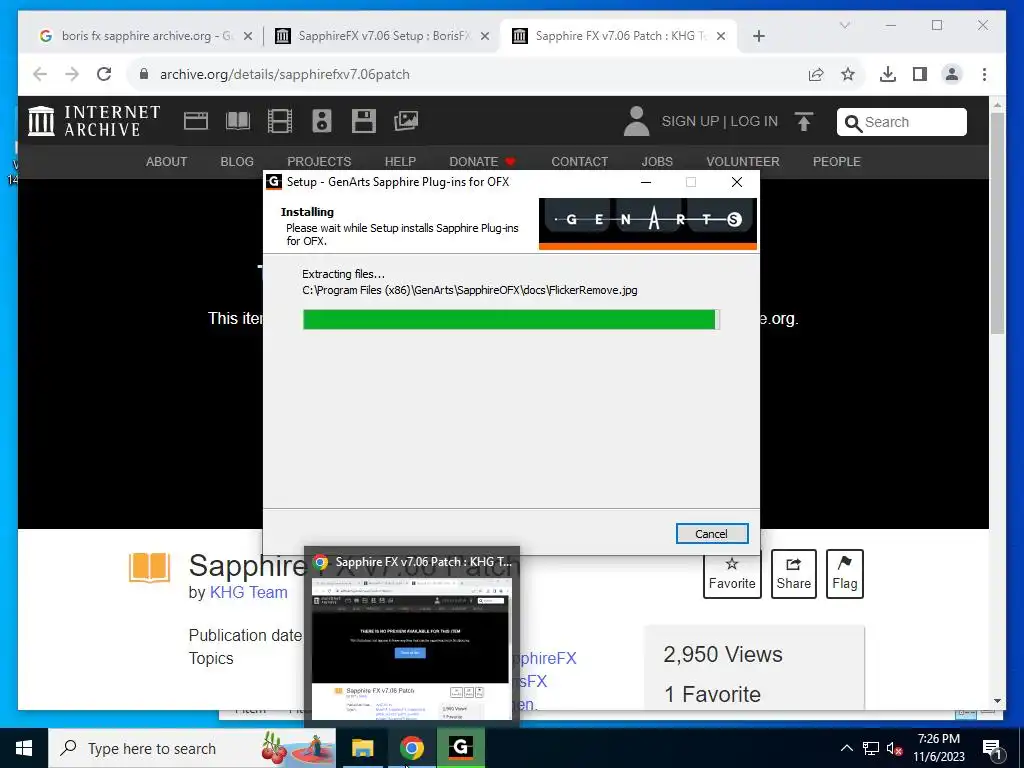Open File Explorer from the taskbar
The width and height of the screenshot is (1024, 768).
click(362, 748)
